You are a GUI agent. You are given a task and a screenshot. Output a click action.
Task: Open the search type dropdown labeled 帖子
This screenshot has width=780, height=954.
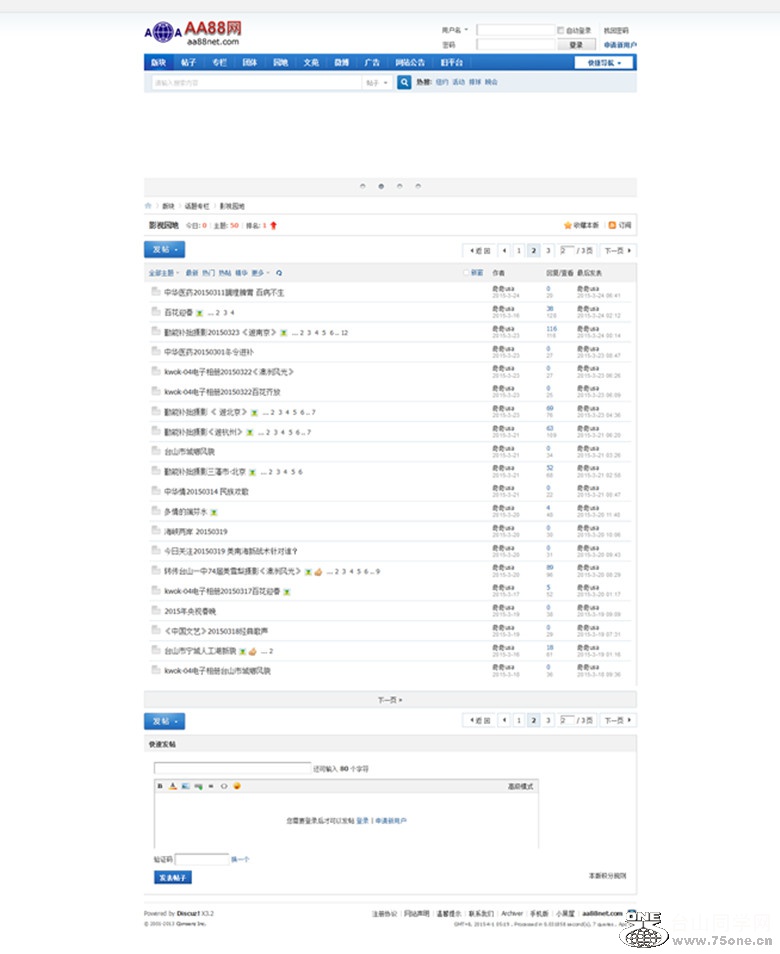tap(377, 82)
